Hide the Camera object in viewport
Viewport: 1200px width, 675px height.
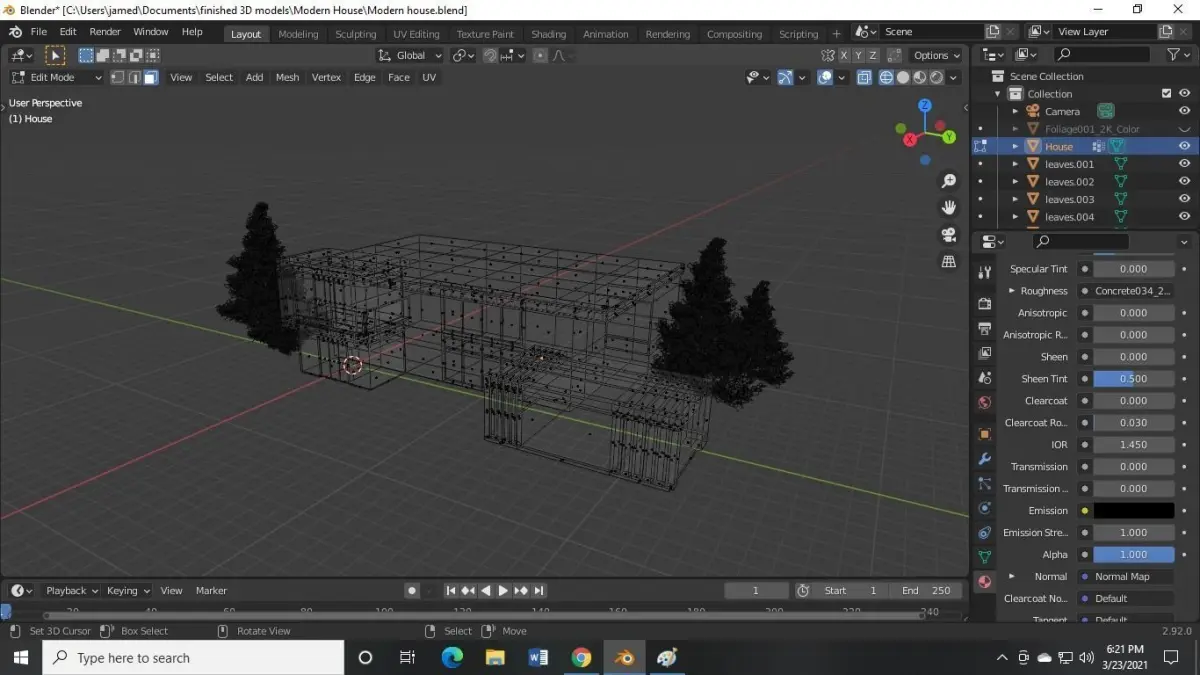tap(1185, 111)
